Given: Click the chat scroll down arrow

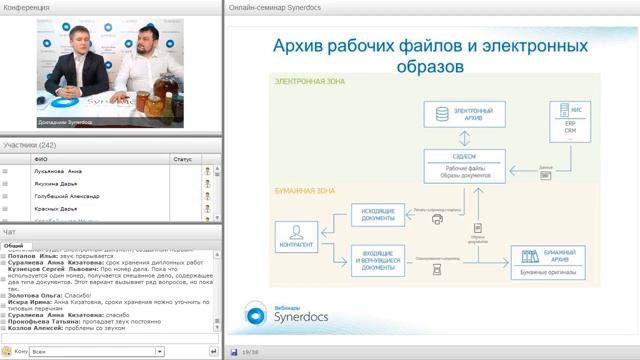Looking at the screenshot, I should (x=217, y=327).
